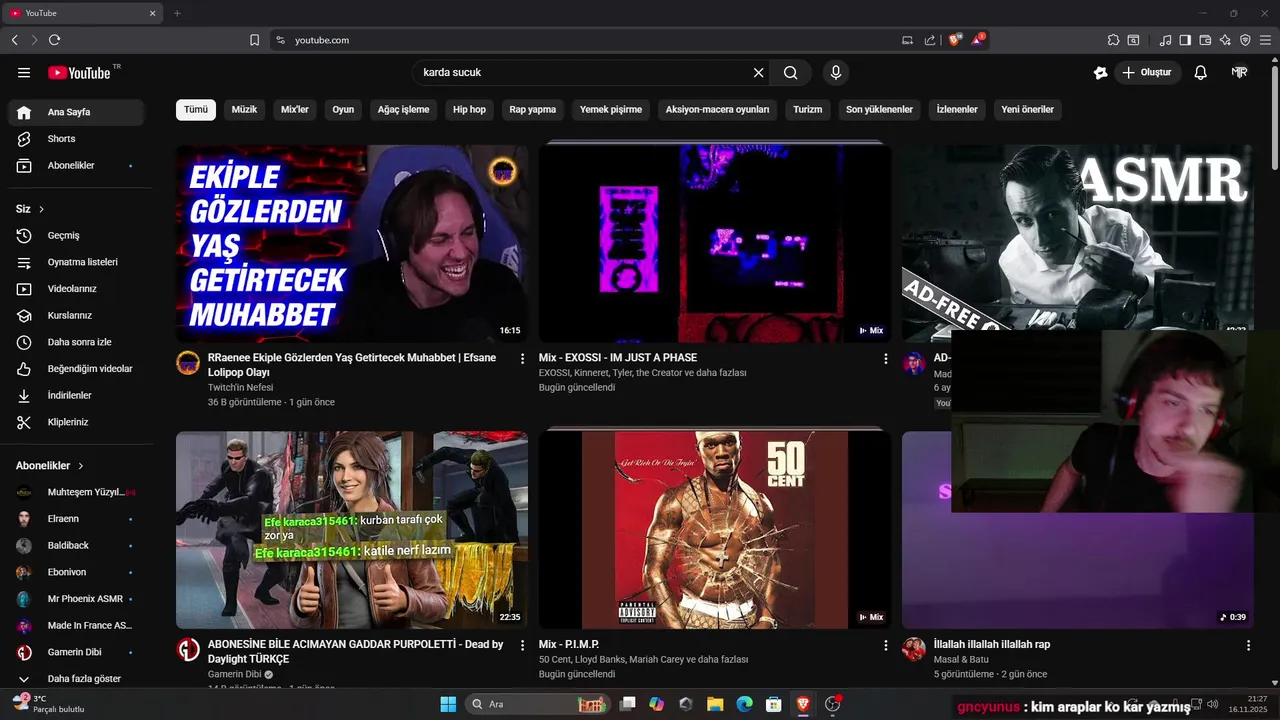Click the magnifier search button
Image resolution: width=1280 pixels, height=720 pixels.
click(x=791, y=73)
